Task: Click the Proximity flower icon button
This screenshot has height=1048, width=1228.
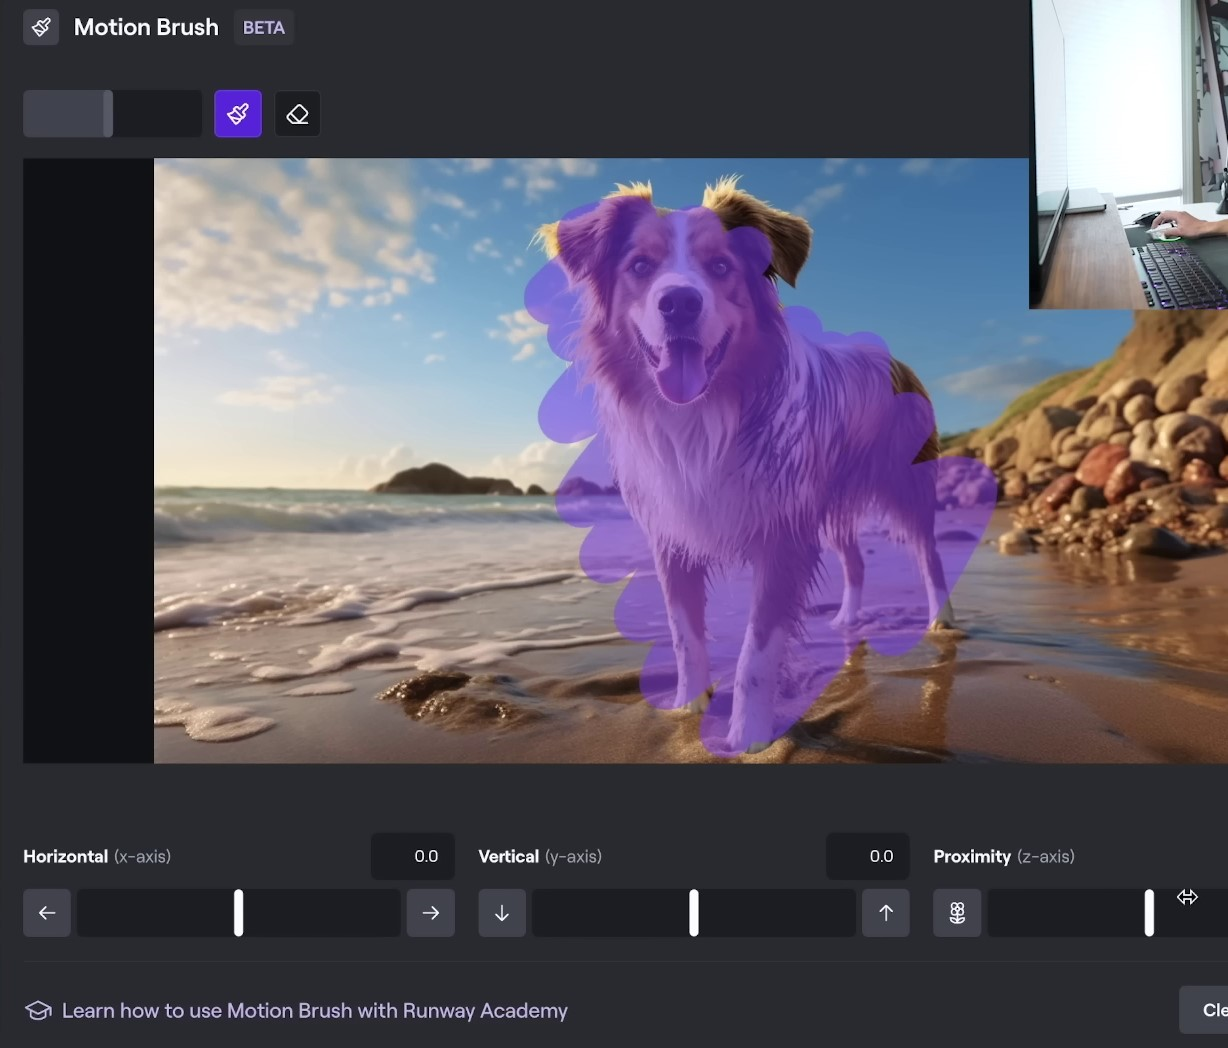Action: click(x=957, y=913)
